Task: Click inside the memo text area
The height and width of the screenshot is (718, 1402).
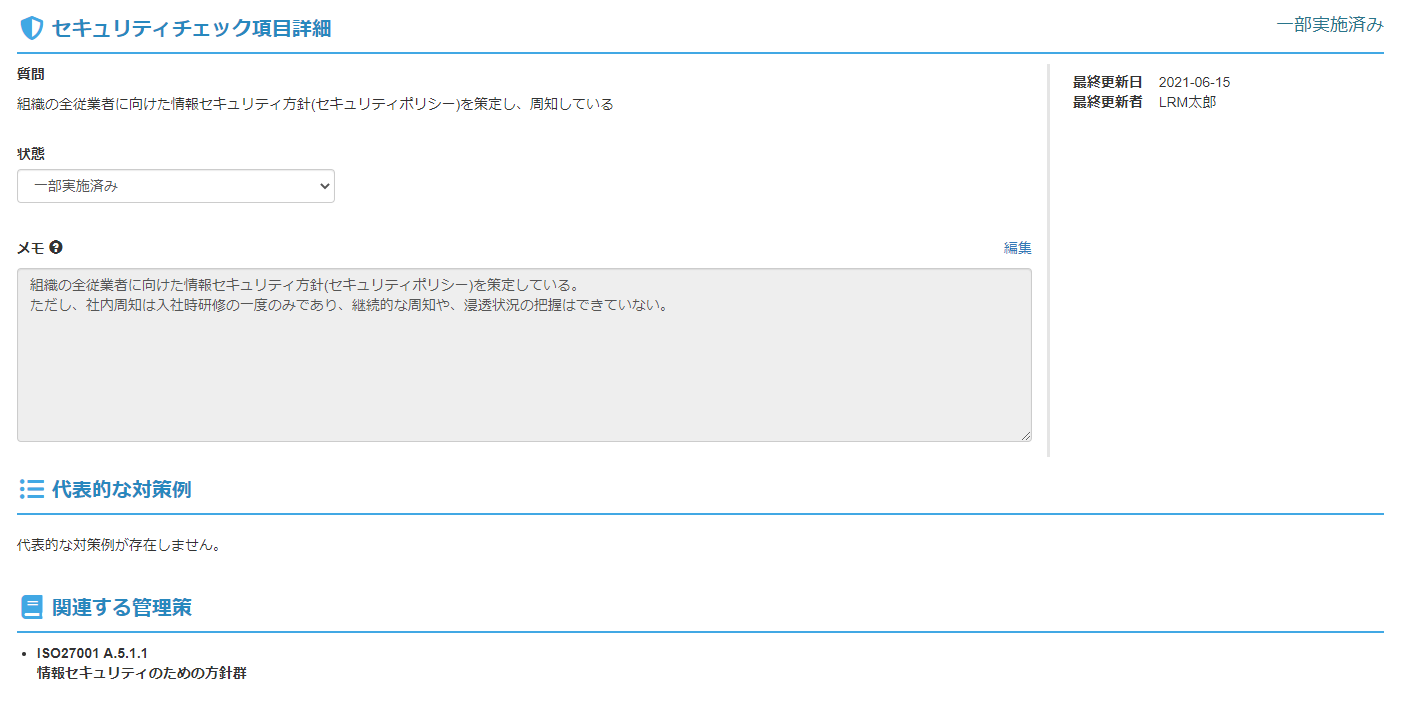Action: click(x=524, y=355)
